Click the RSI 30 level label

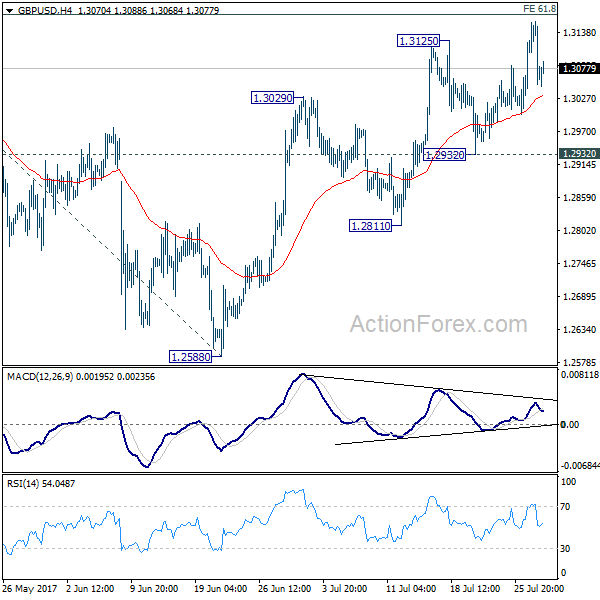[565, 549]
